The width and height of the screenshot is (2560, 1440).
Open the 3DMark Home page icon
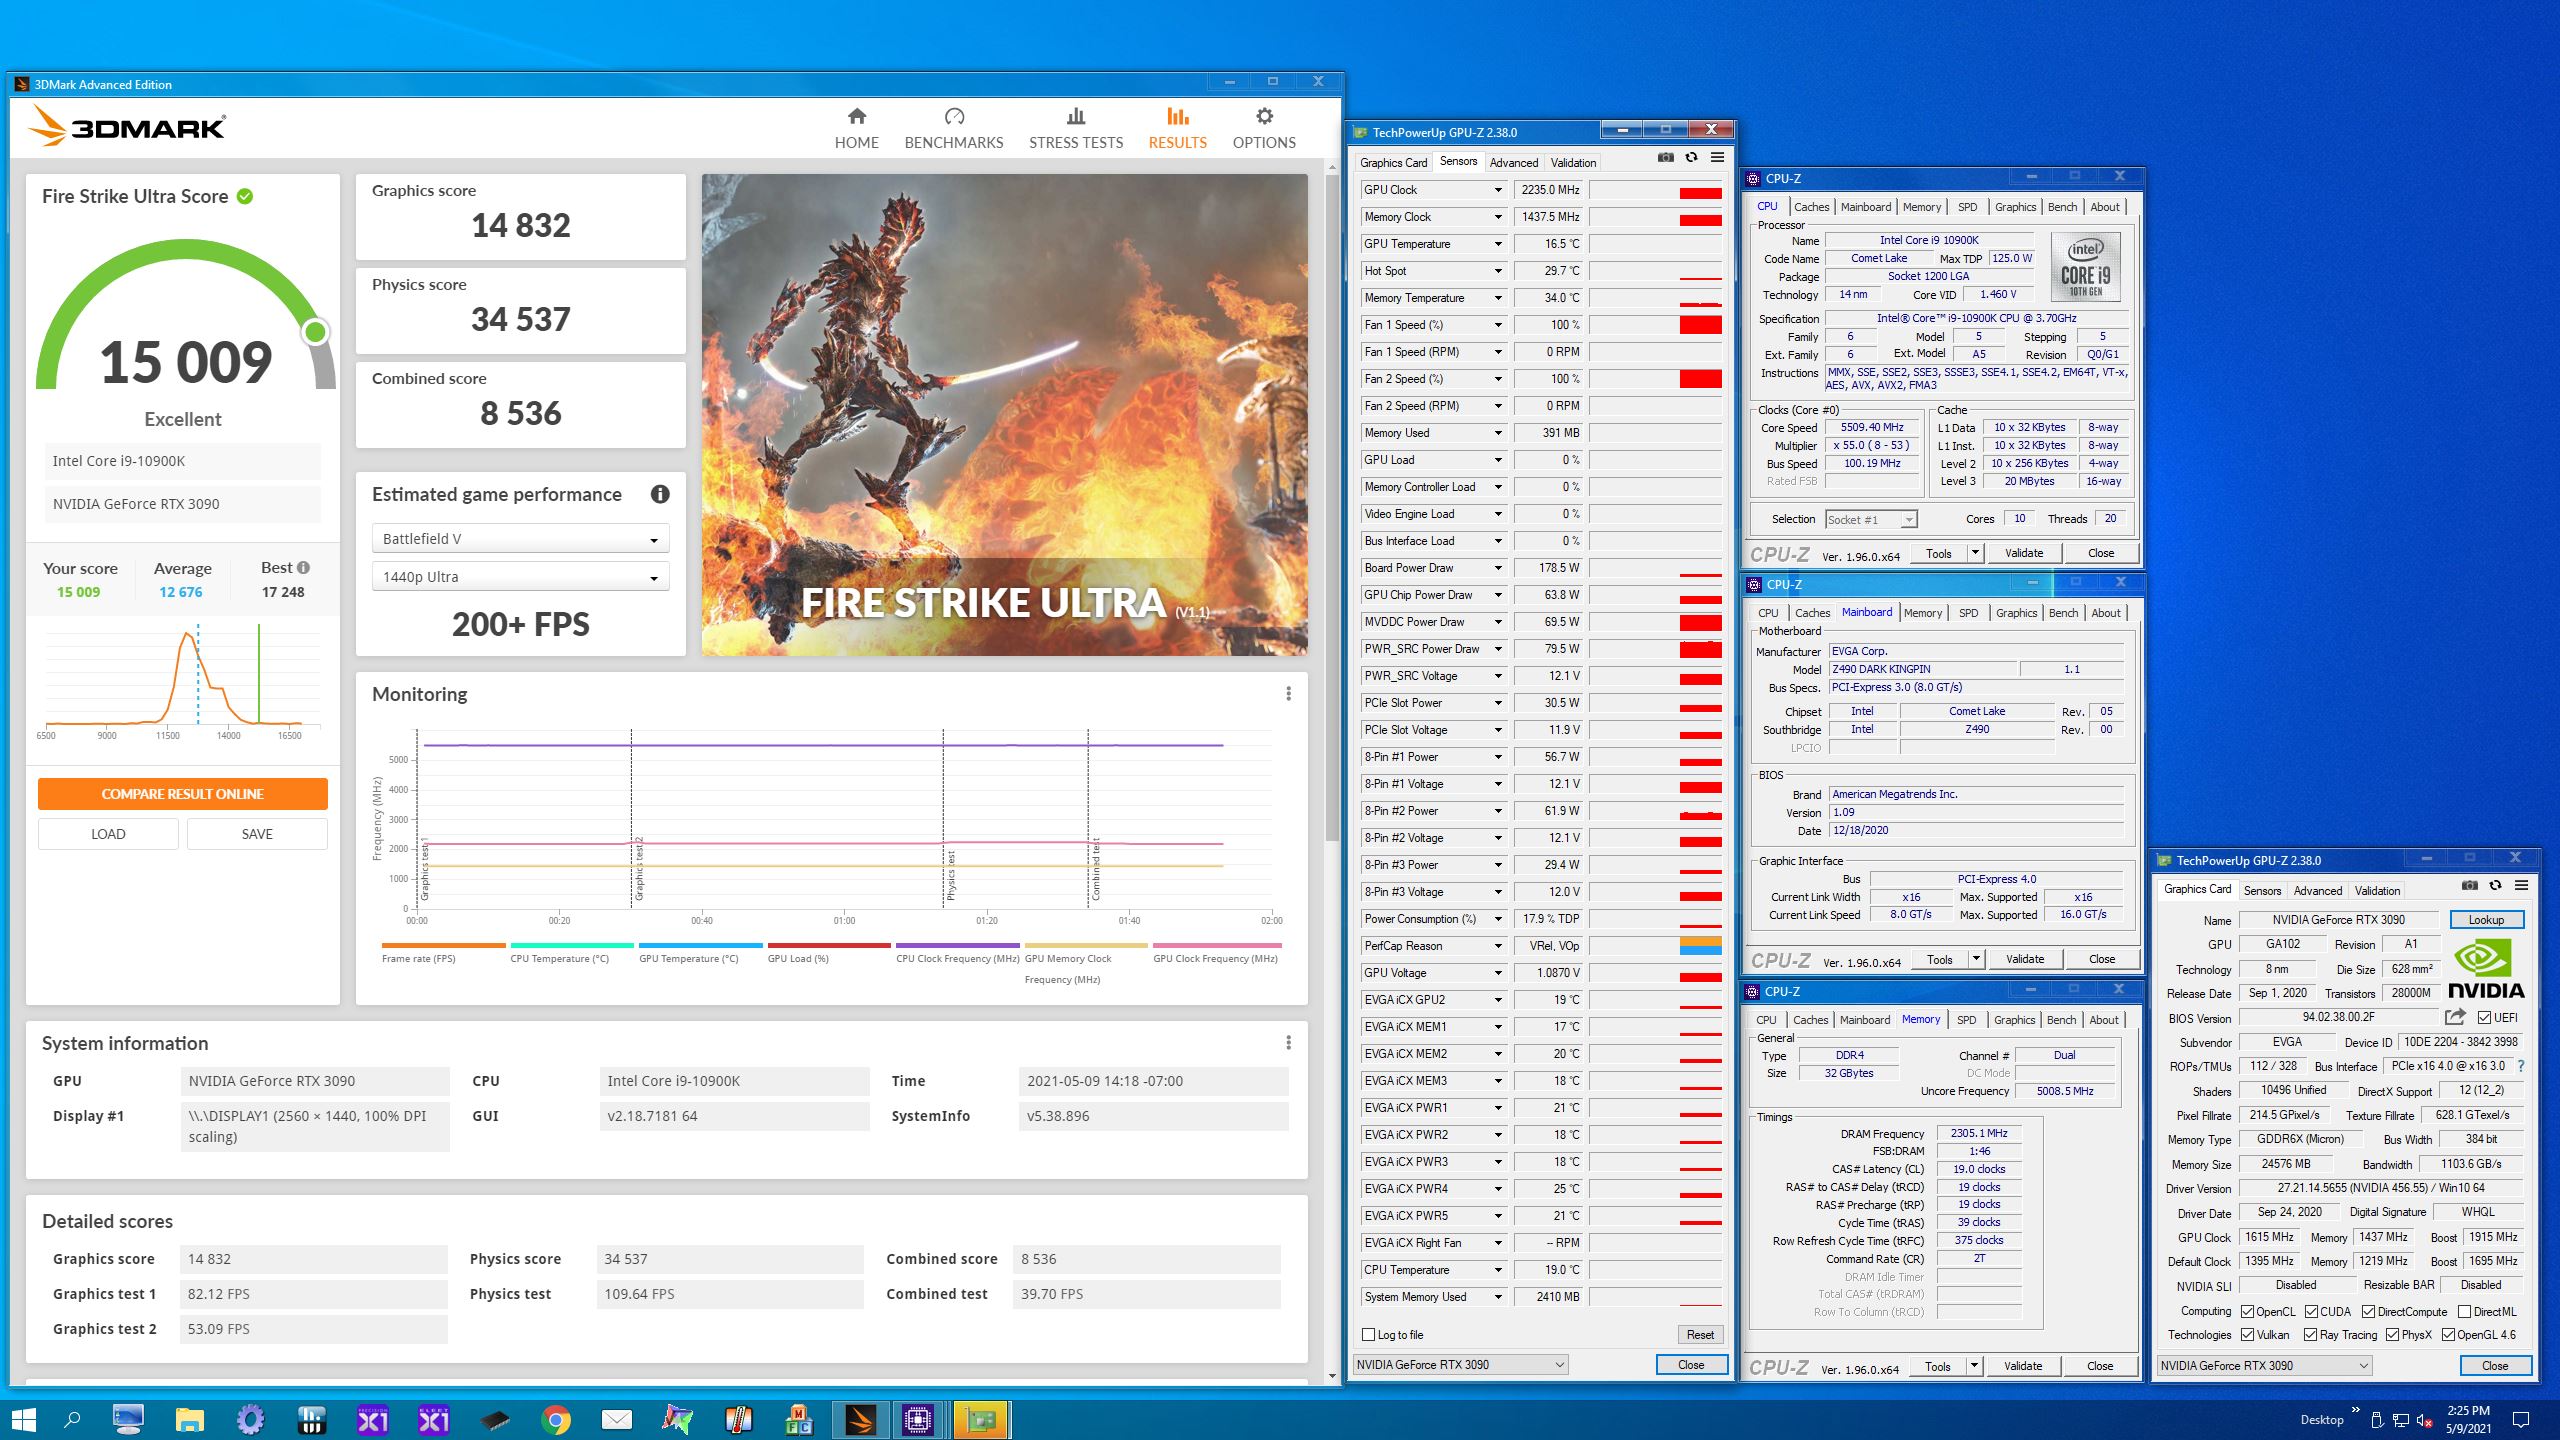point(856,117)
